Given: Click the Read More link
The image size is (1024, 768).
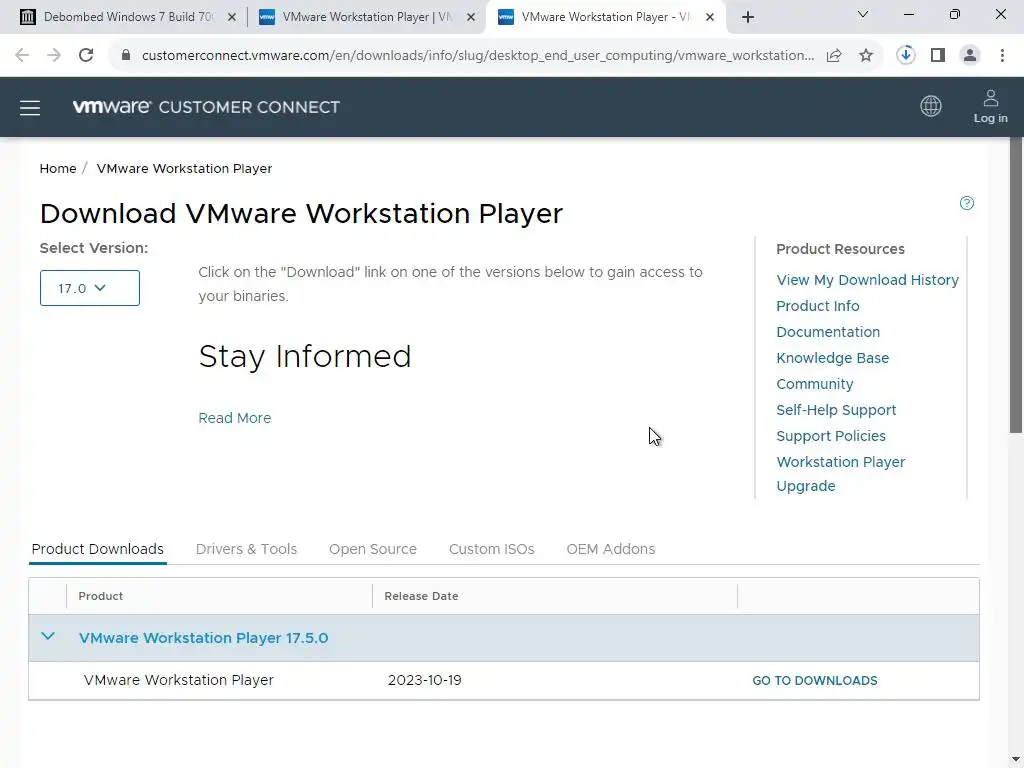Looking at the screenshot, I should [x=234, y=418].
